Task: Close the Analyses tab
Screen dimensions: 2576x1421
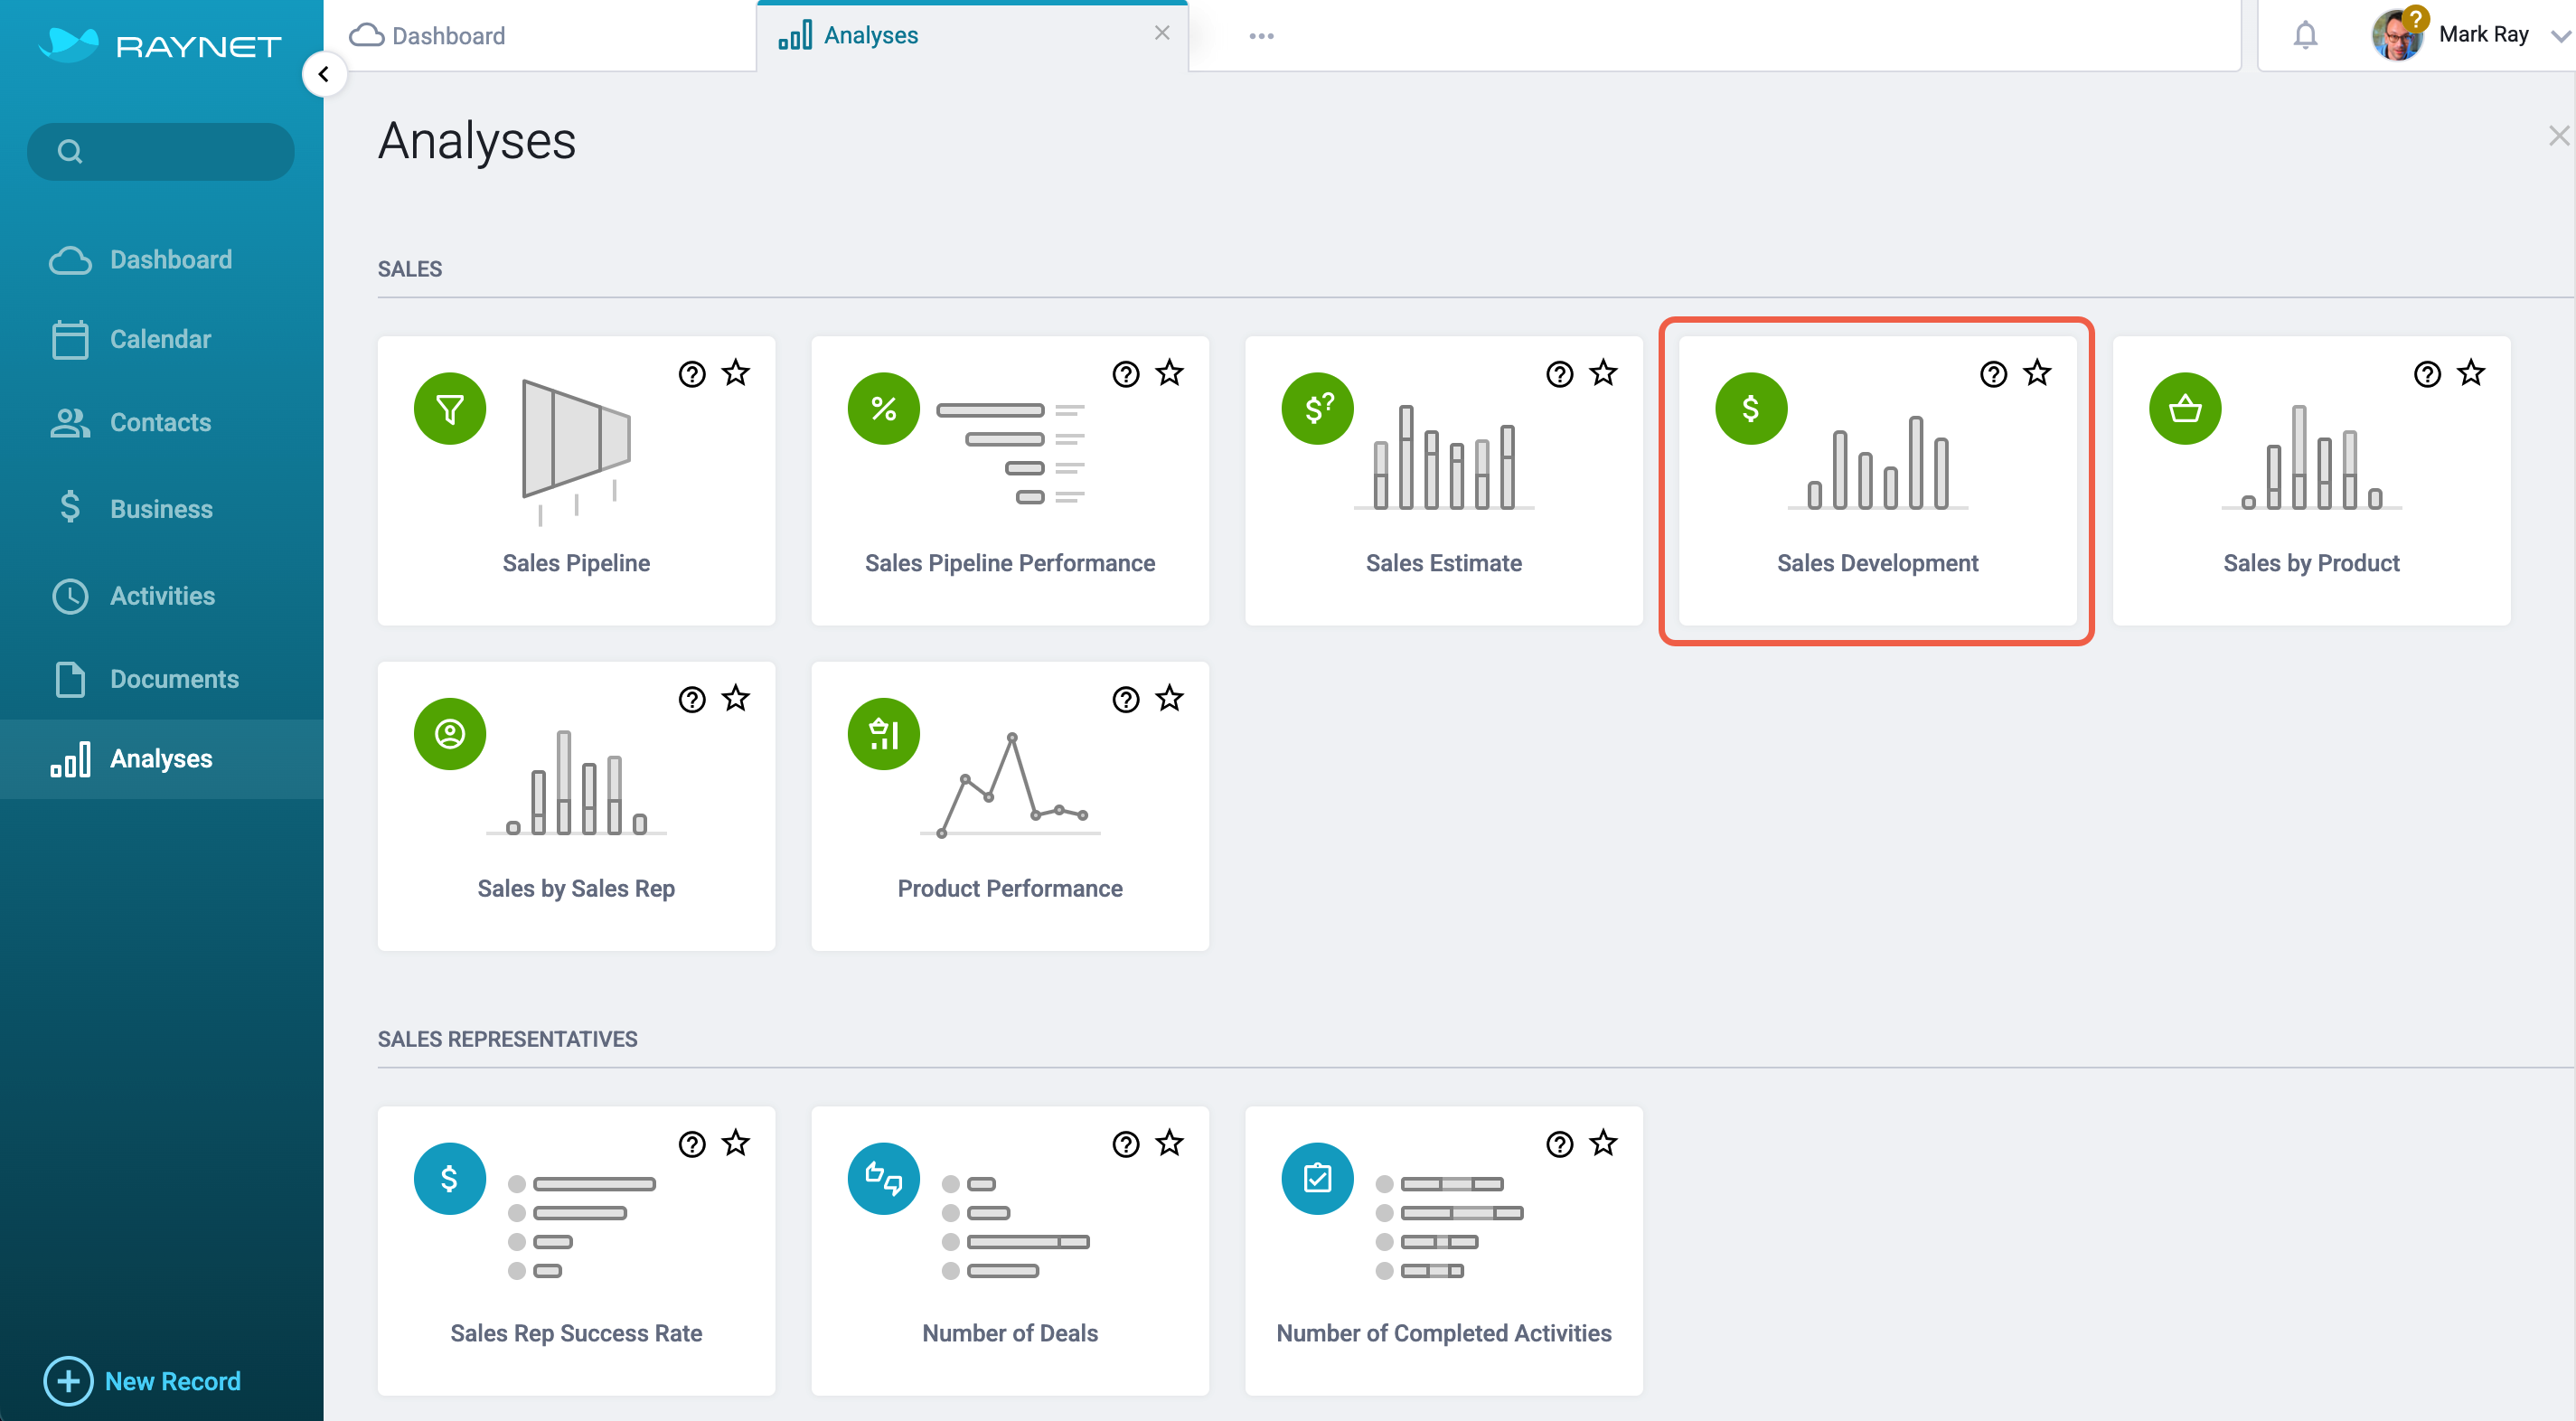Action: (x=1162, y=33)
